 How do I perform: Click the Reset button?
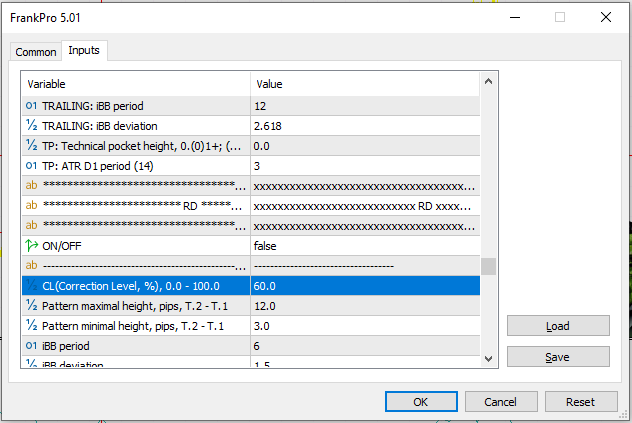click(580, 401)
